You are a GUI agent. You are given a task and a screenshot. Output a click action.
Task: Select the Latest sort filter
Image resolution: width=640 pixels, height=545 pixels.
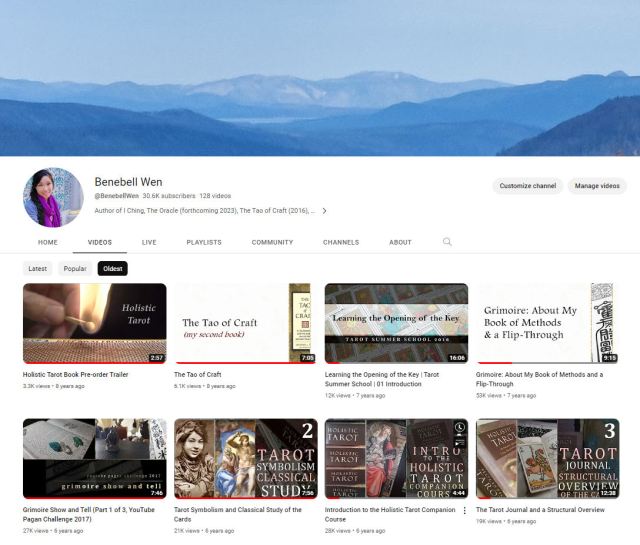coord(38,269)
